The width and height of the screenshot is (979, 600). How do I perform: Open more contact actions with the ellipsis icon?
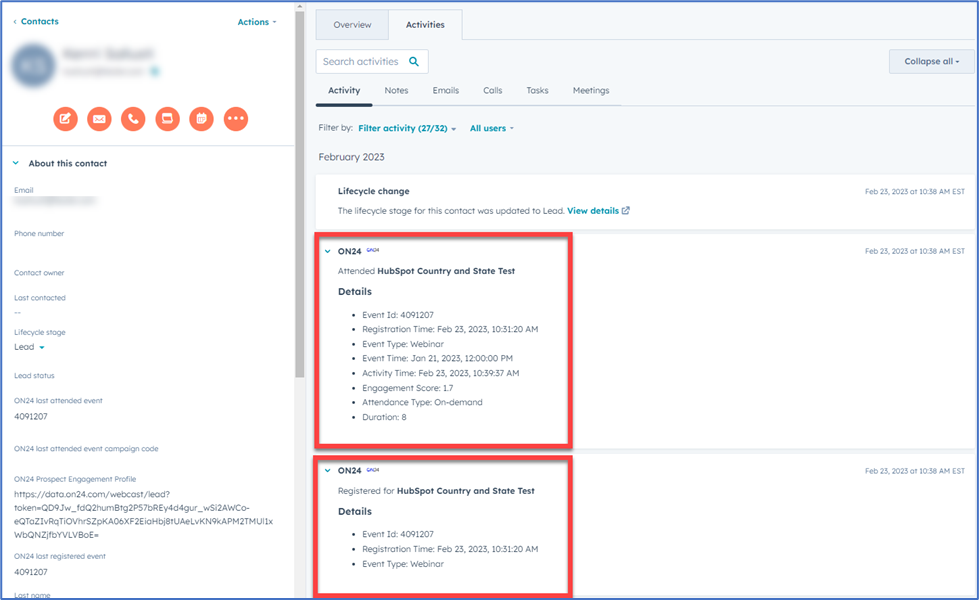click(236, 119)
